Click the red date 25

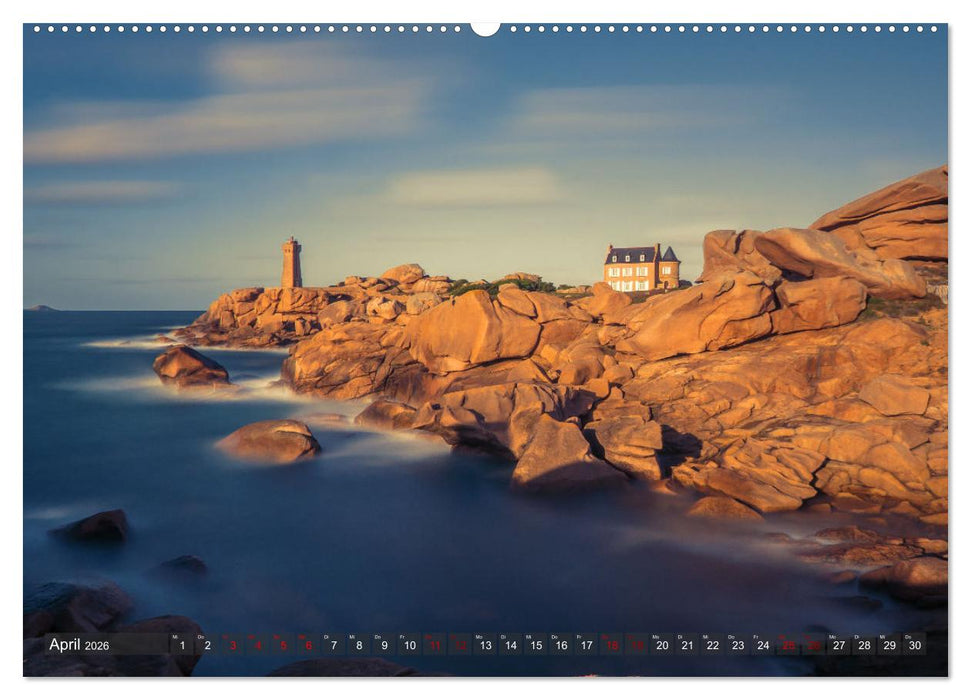pos(786,646)
